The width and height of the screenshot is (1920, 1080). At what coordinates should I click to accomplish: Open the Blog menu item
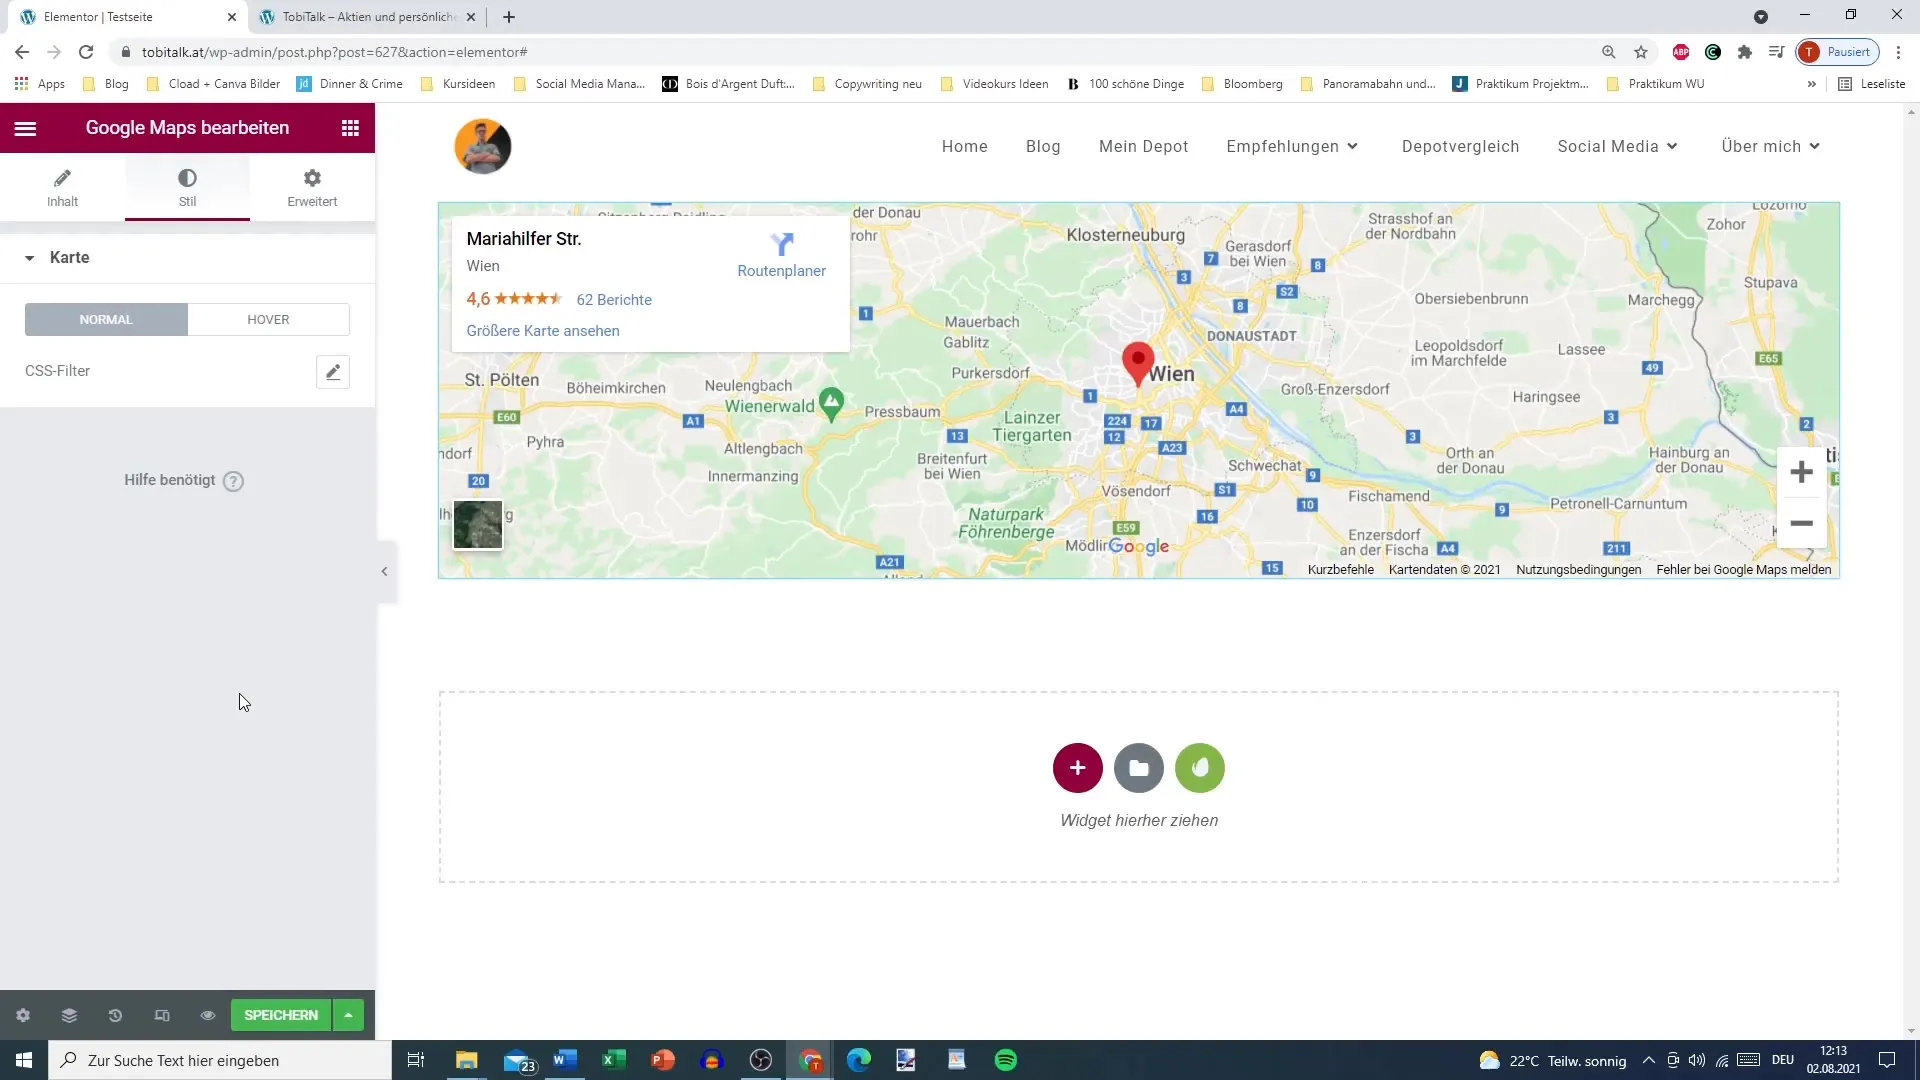coord(1043,146)
